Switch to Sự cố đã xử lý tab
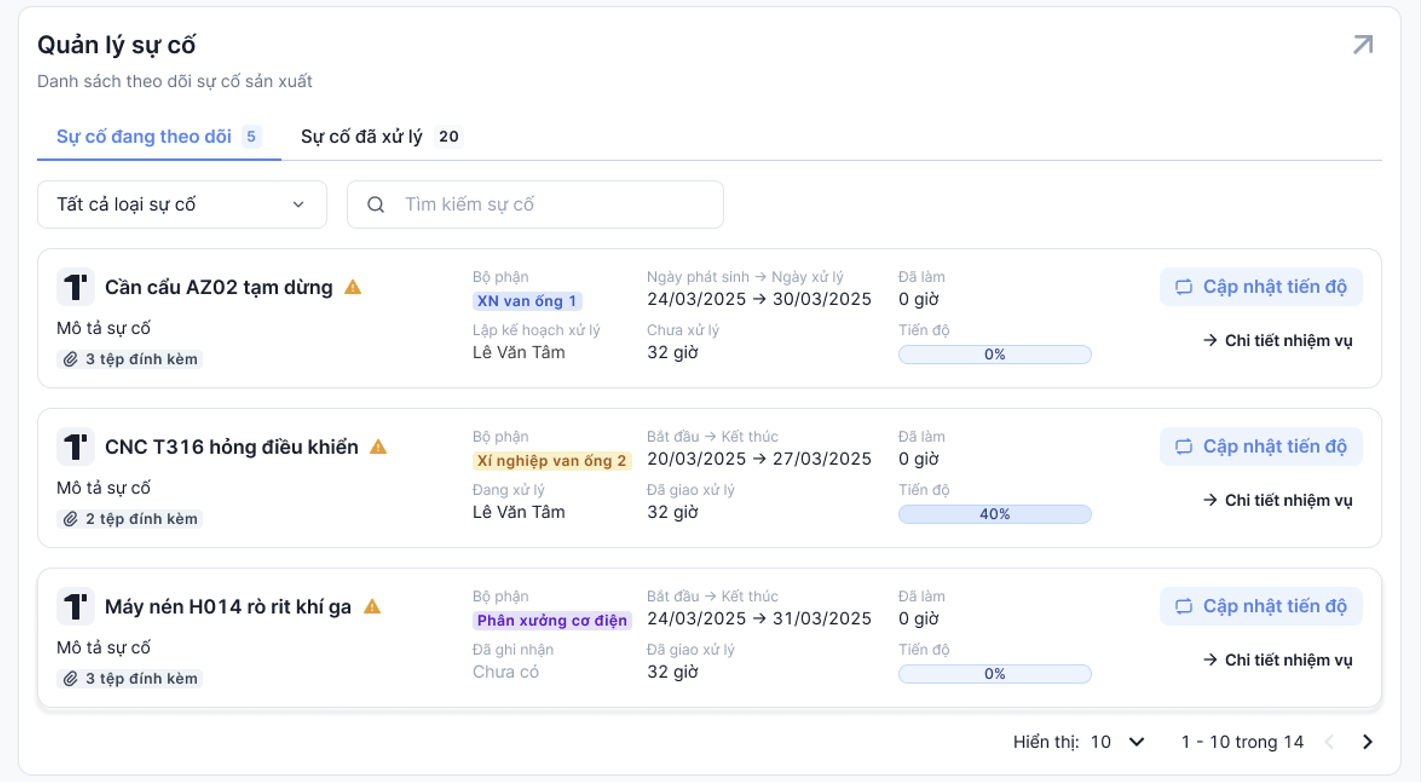Image resolution: width=1421 pixels, height=782 pixels. tap(380, 137)
